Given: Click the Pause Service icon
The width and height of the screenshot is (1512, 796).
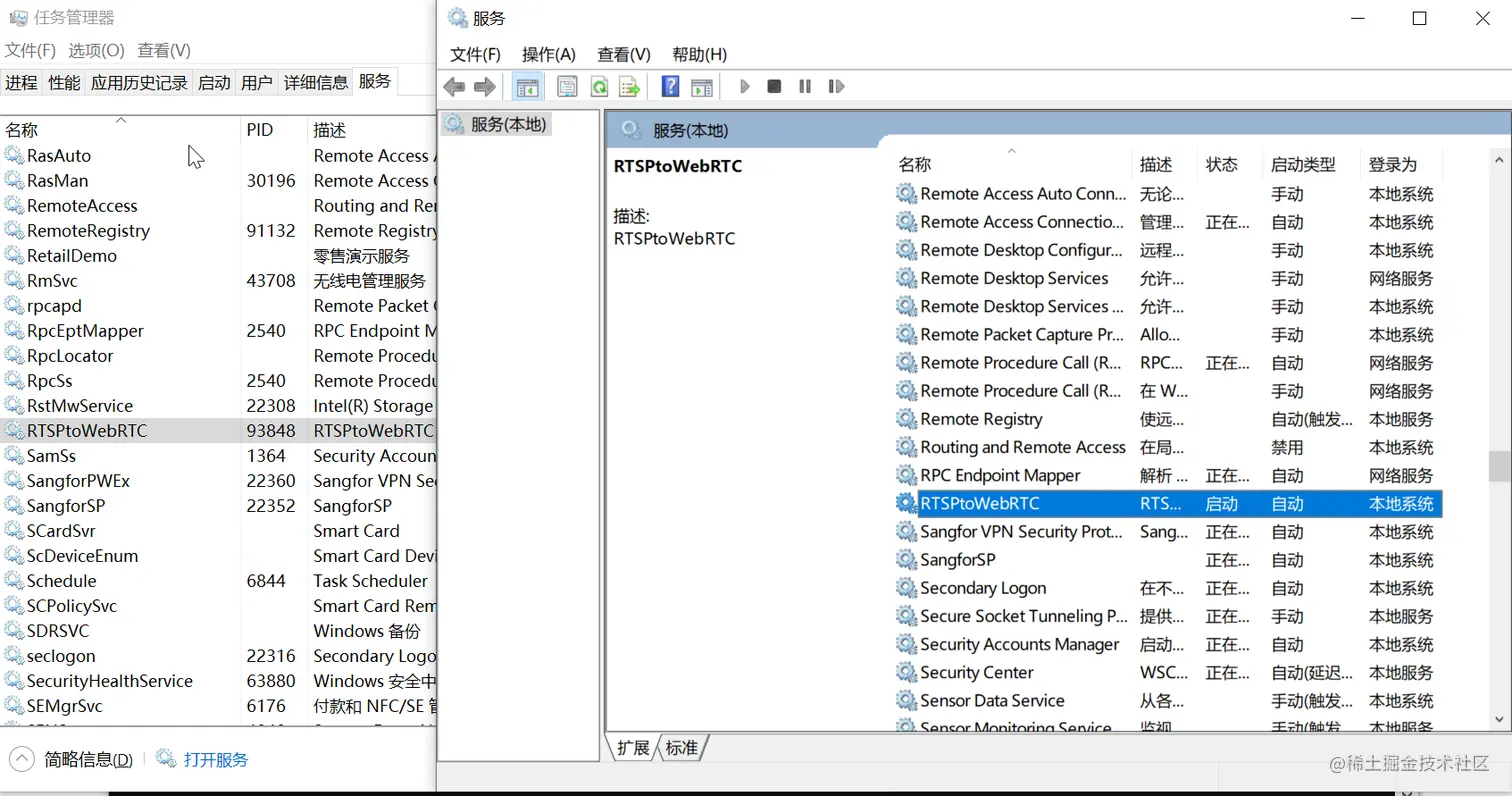Looking at the screenshot, I should (805, 87).
